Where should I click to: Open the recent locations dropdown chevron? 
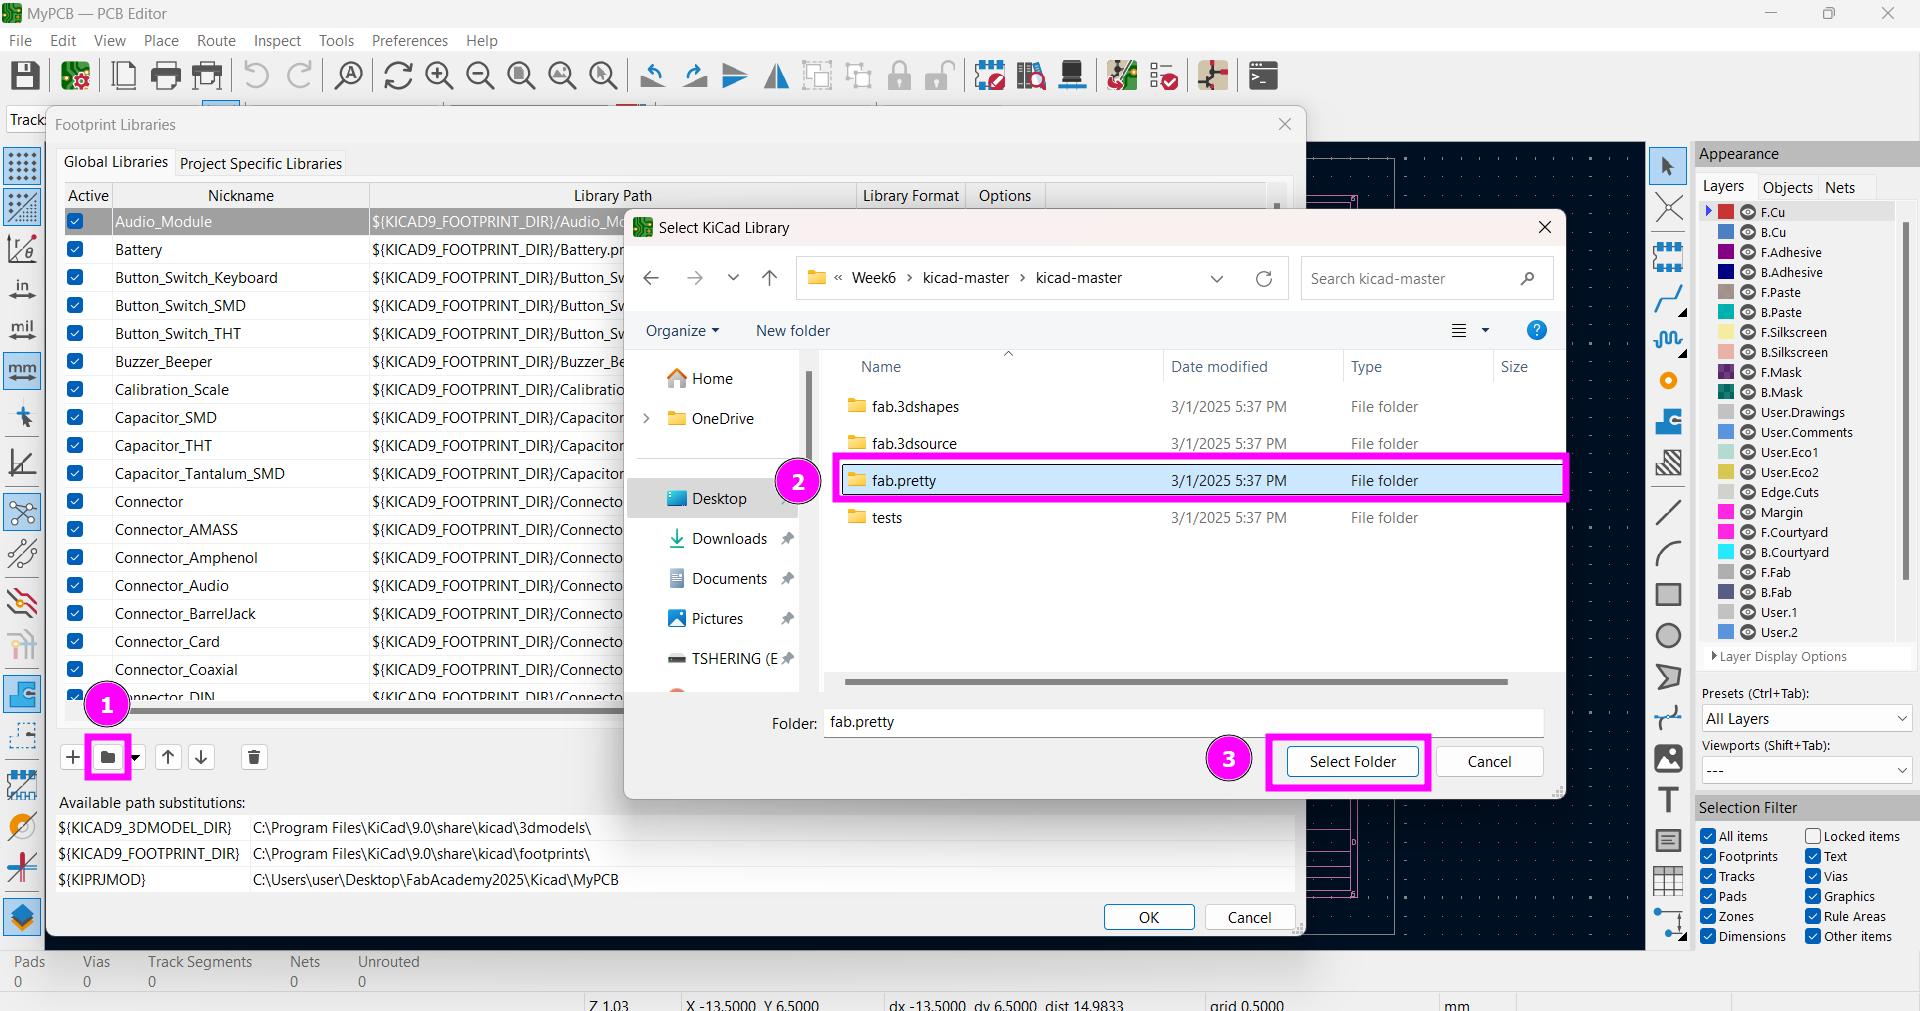[733, 278]
